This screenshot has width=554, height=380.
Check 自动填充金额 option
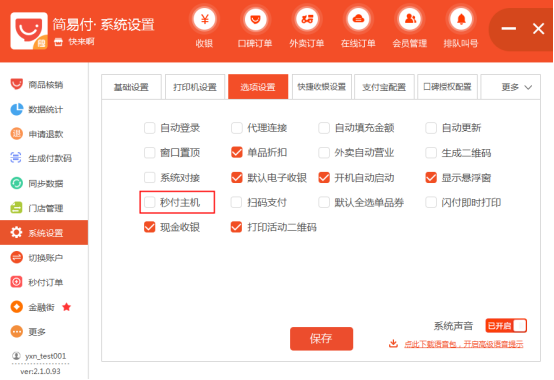[324, 128]
